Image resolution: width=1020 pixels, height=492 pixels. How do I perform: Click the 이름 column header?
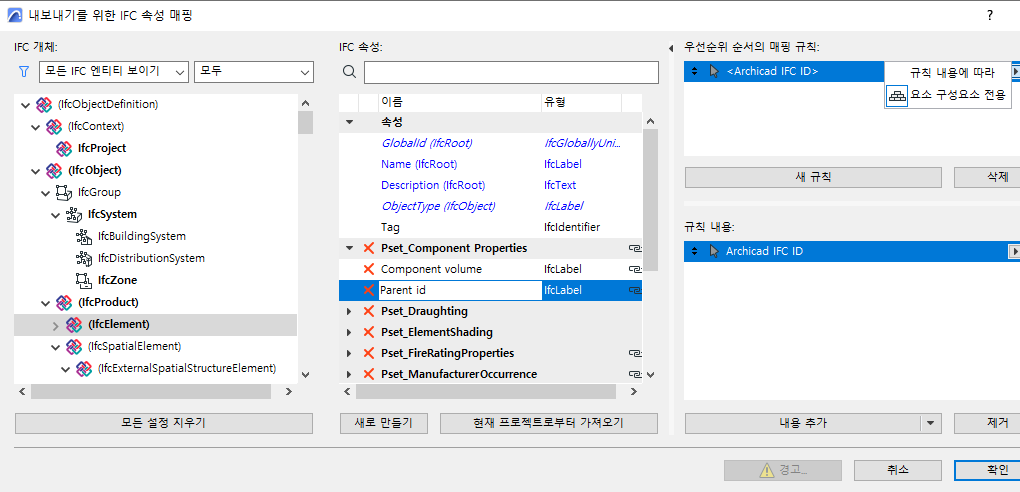[459, 102]
